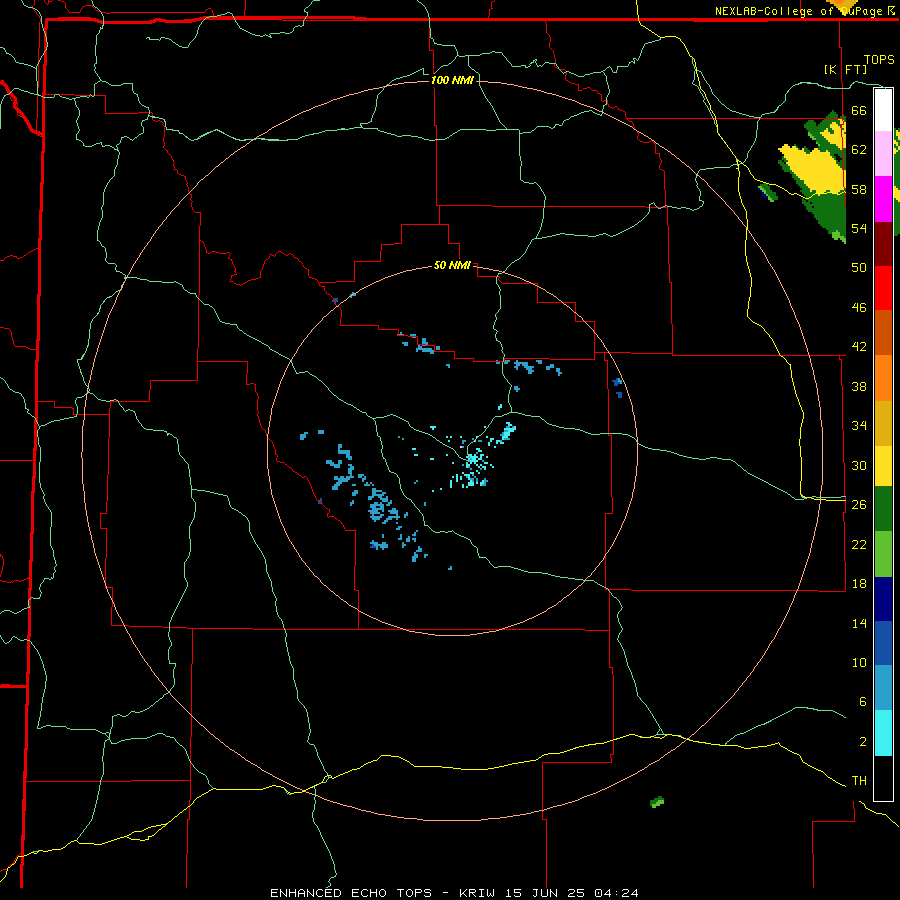Click the legend value 42
The width and height of the screenshot is (900, 900).
tap(859, 347)
